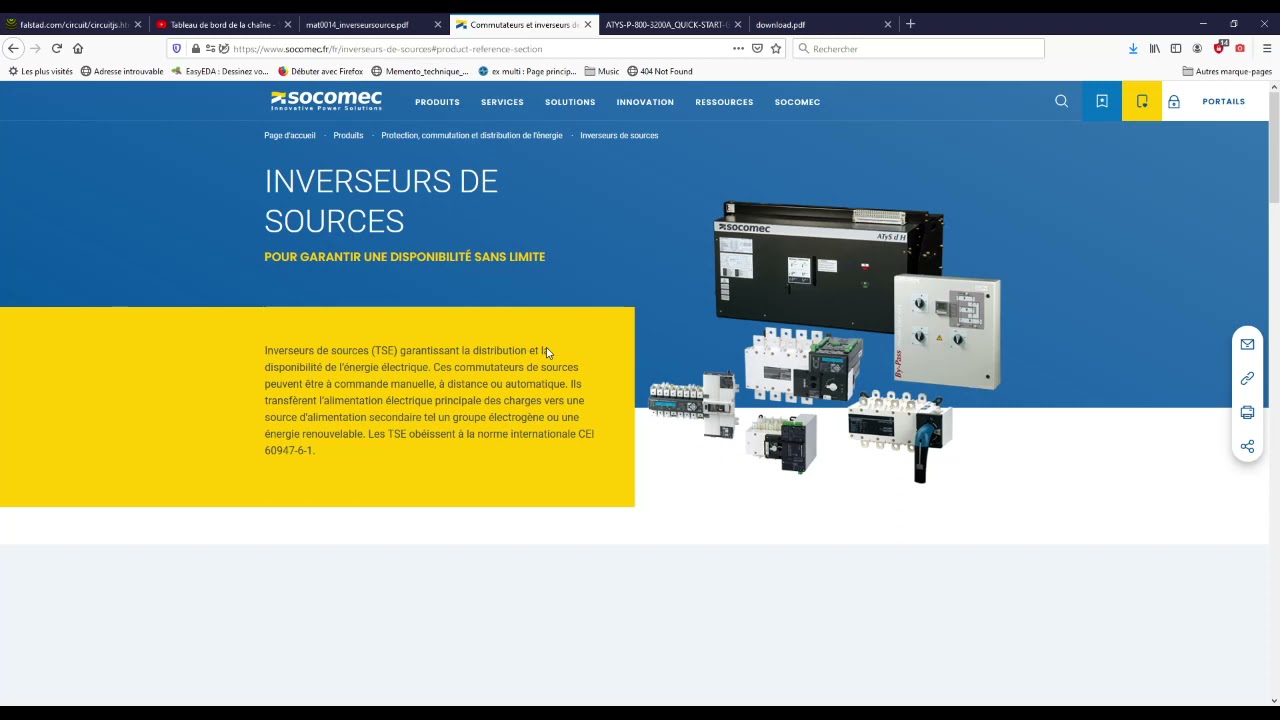
Task: Click the red camera screenshot extension
Action: click(1240, 48)
